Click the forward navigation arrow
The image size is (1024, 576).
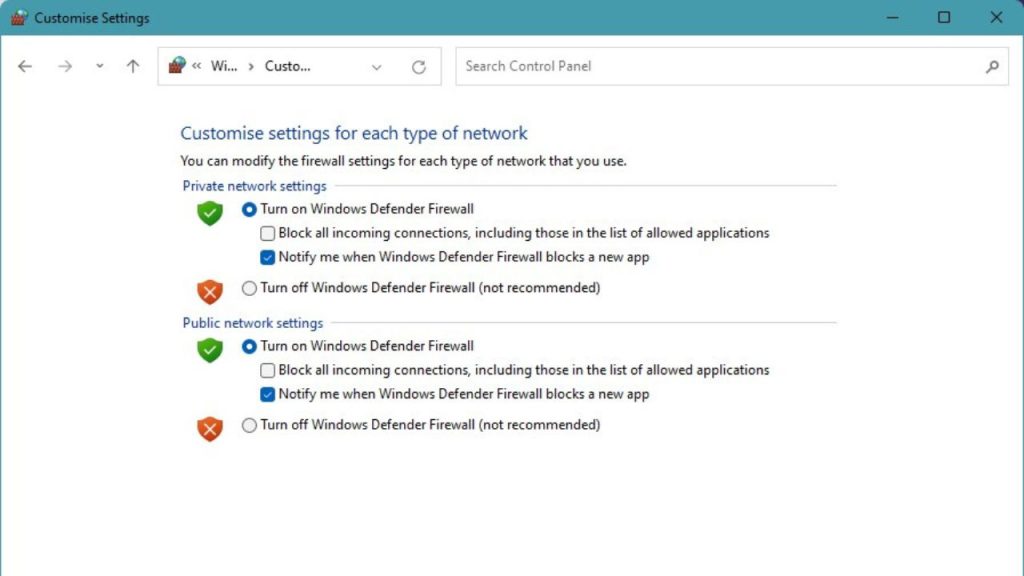coord(65,66)
